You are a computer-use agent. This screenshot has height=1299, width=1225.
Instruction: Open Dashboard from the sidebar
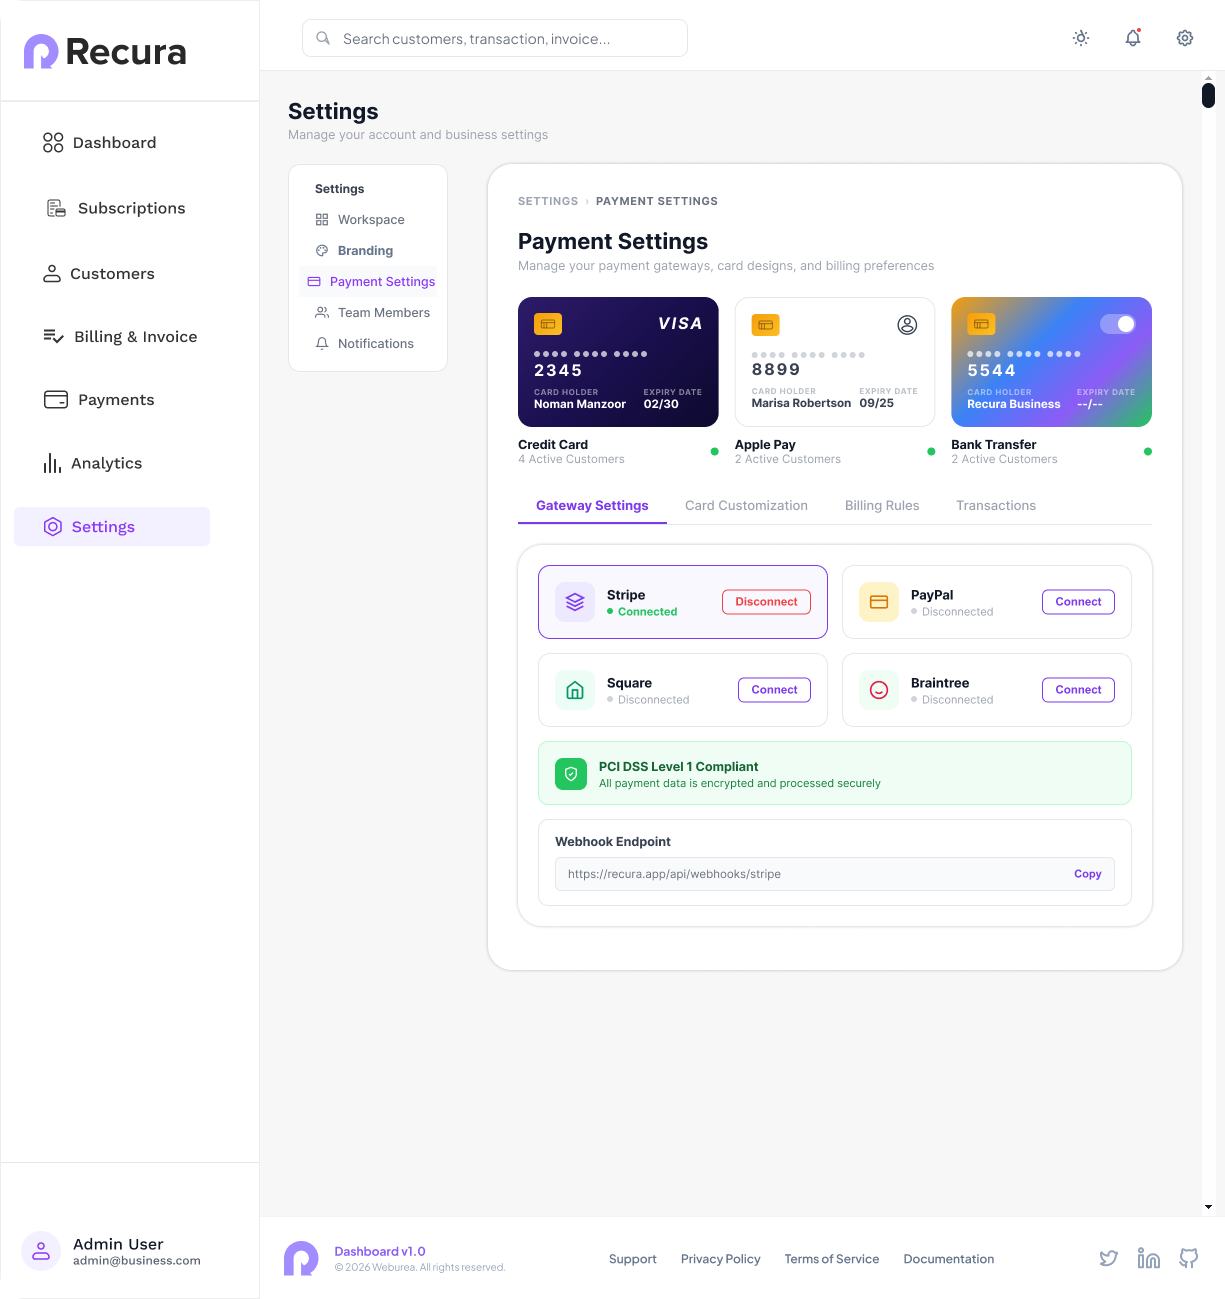pyautogui.click(x=100, y=143)
